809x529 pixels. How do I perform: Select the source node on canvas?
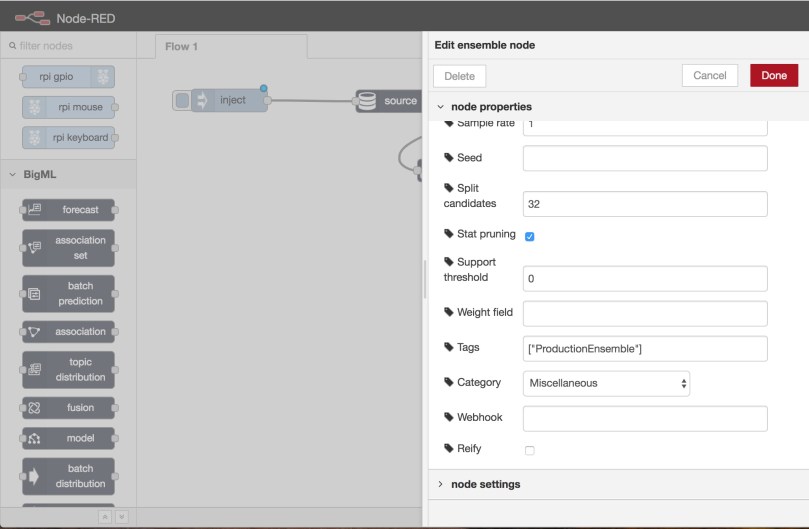(x=390, y=101)
